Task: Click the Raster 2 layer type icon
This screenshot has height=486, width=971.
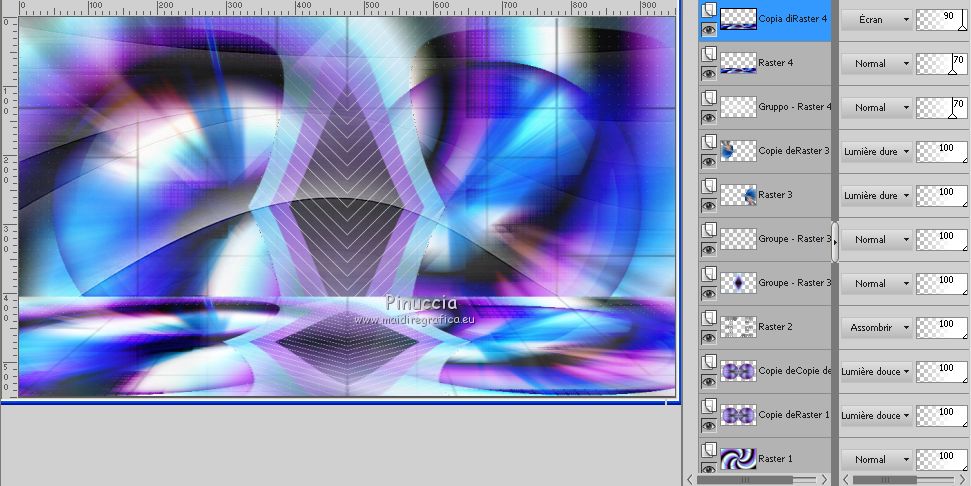Action: coord(709,318)
